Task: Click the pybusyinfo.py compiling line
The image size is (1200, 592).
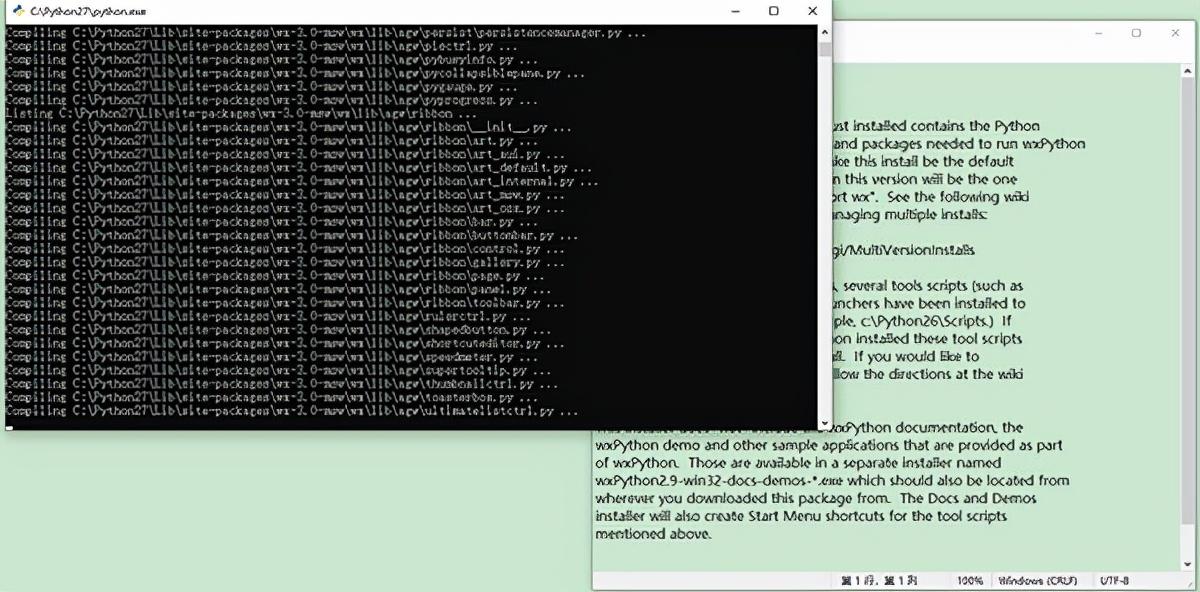Action: point(272,60)
